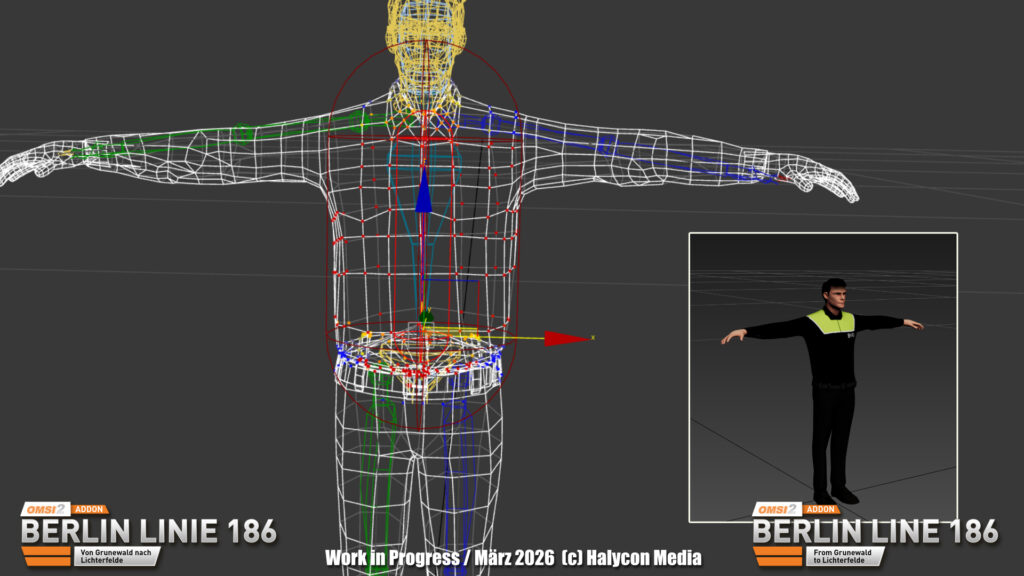
Task: Click the 'Von Grunewald nach Lichterfelde' label
Action: point(115,556)
